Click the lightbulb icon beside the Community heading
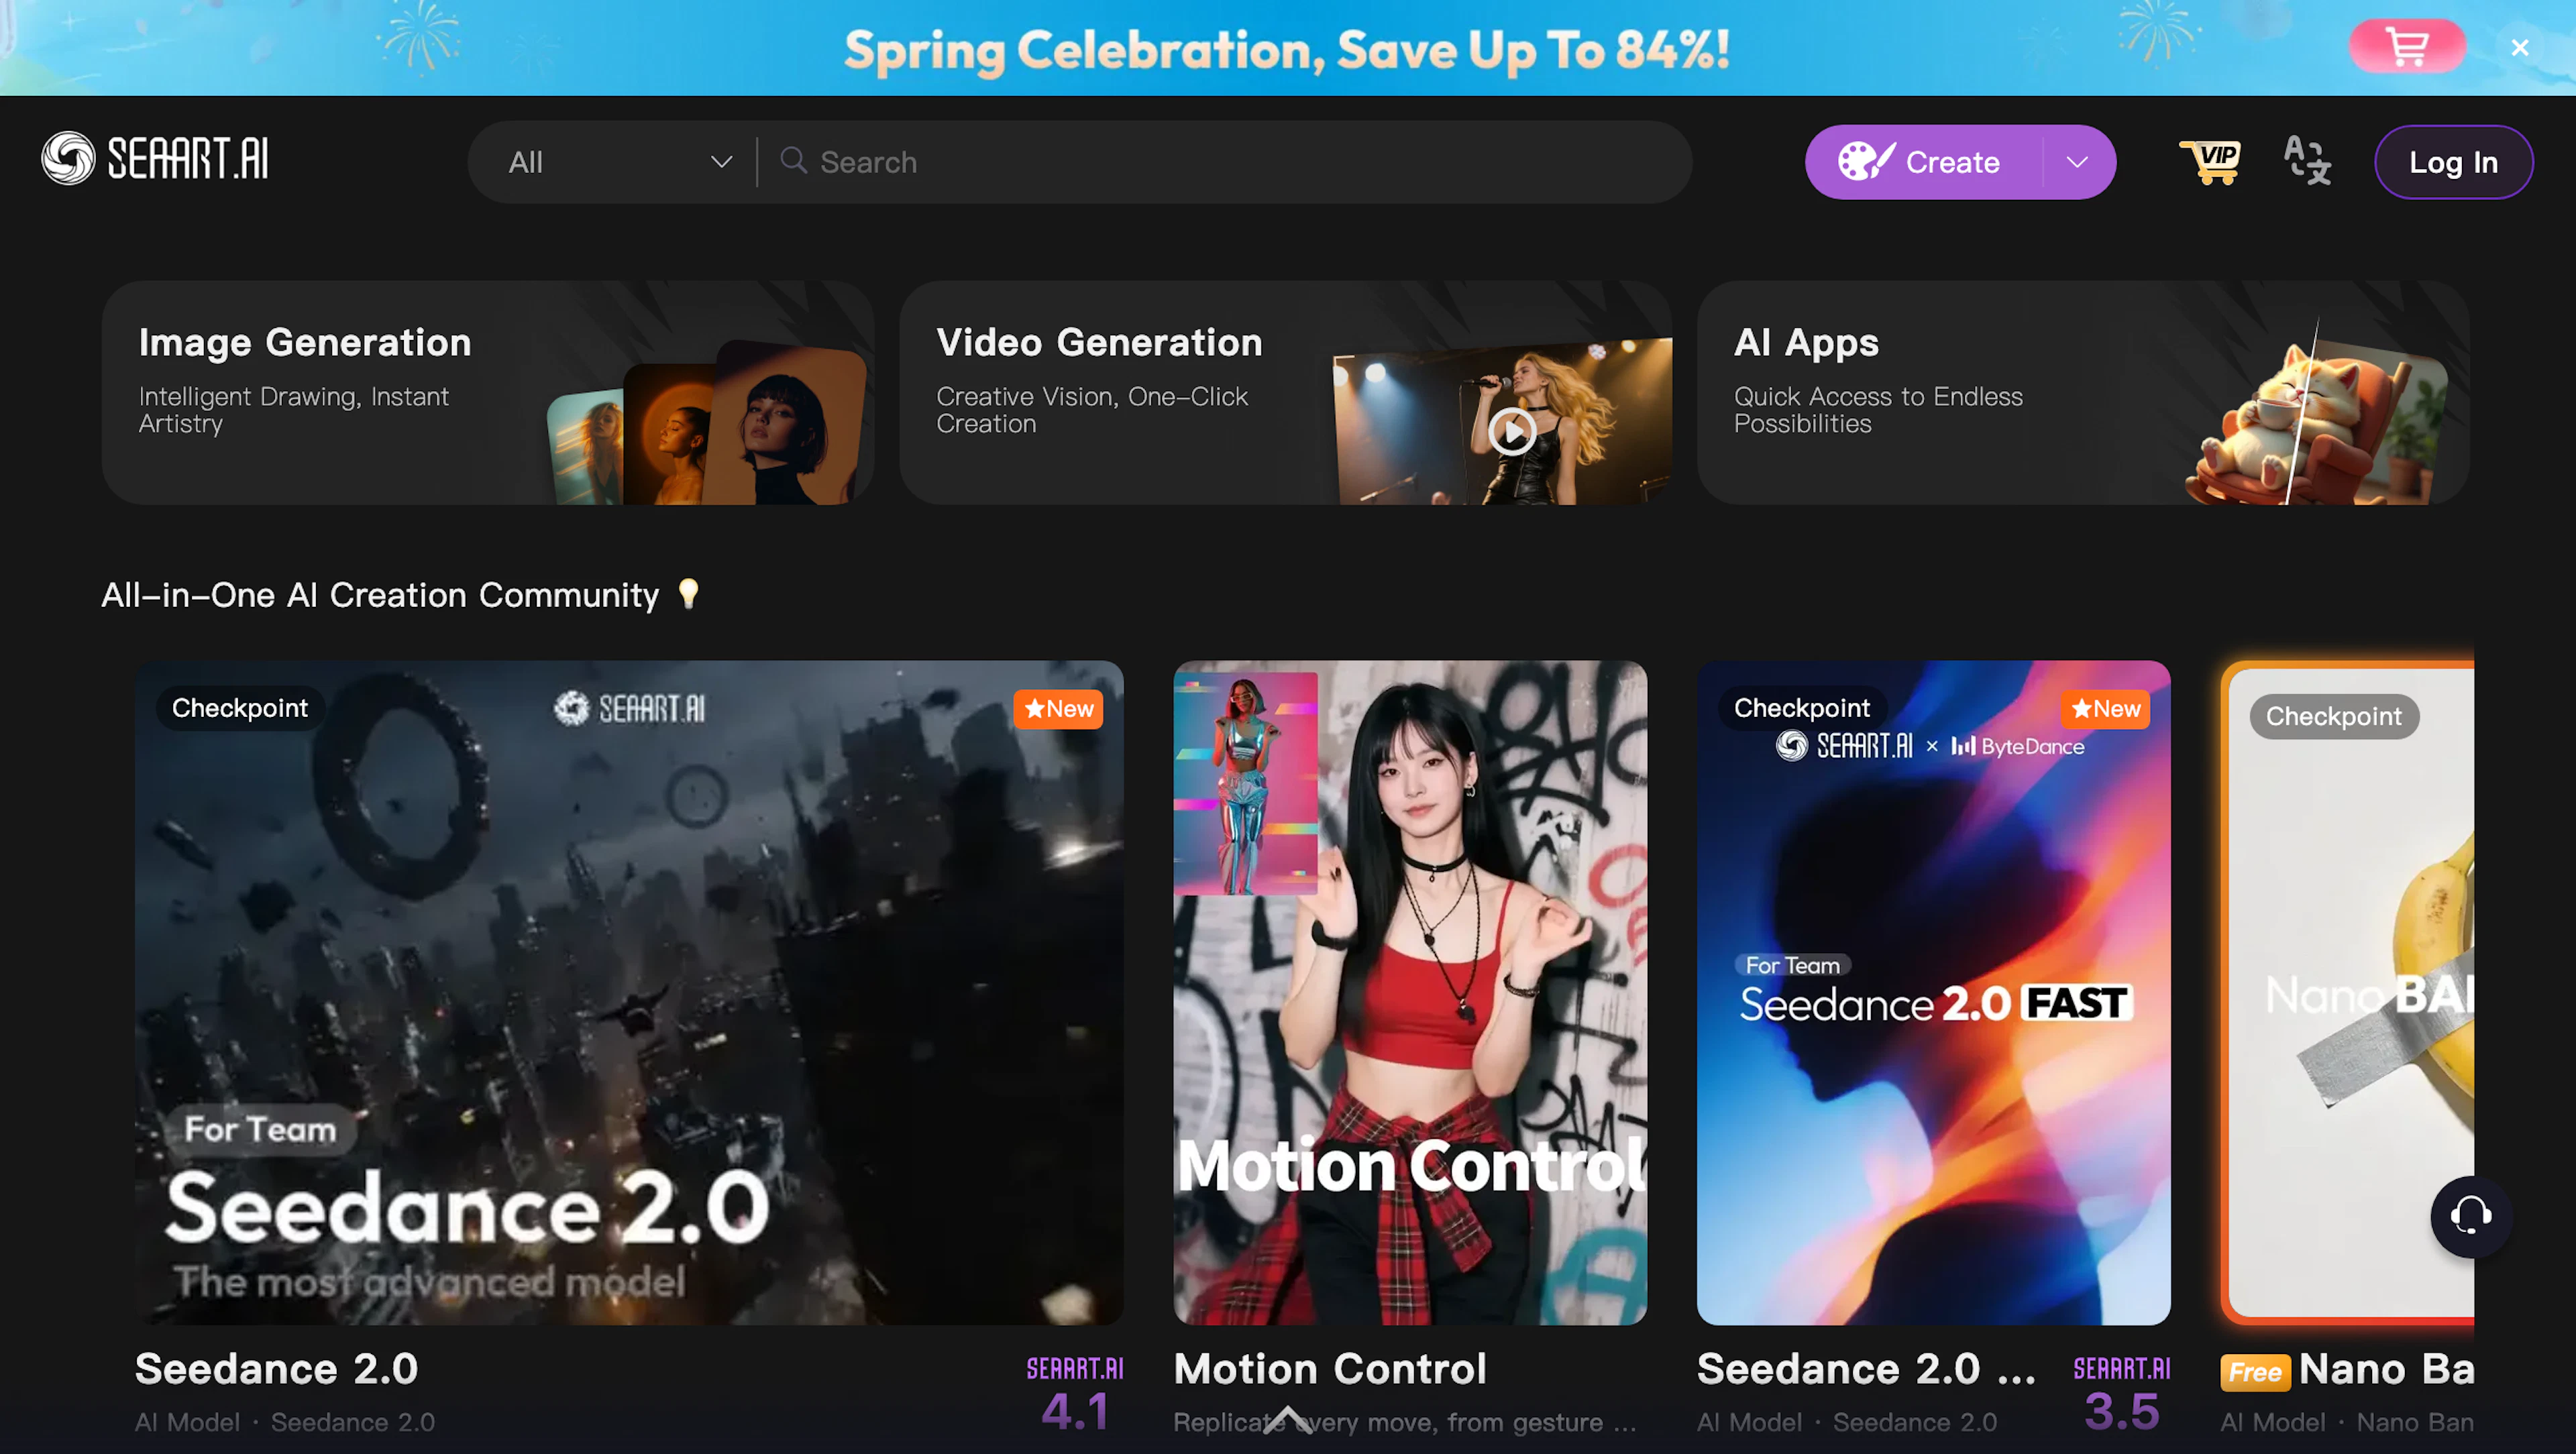Viewport: 2576px width, 1454px height. [x=688, y=594]
